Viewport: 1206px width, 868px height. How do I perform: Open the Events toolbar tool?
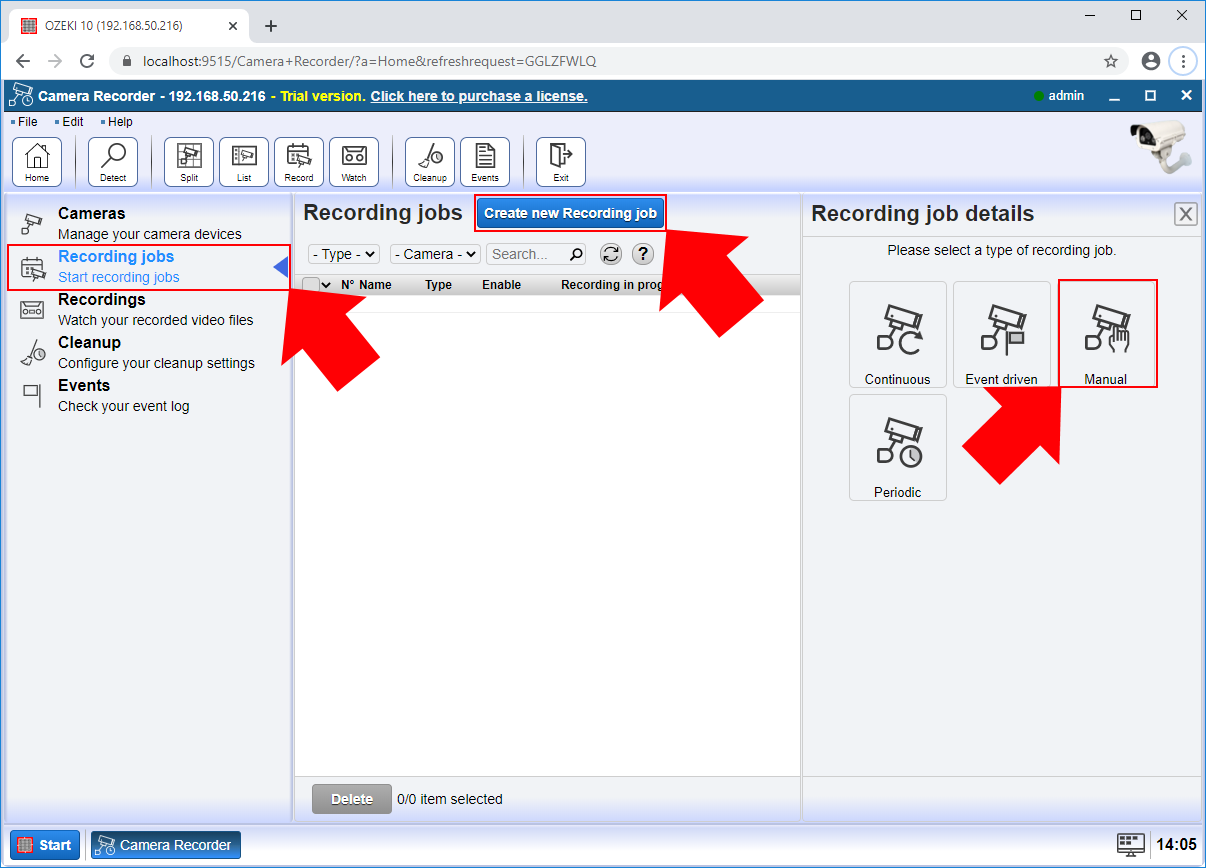[485, 162]
